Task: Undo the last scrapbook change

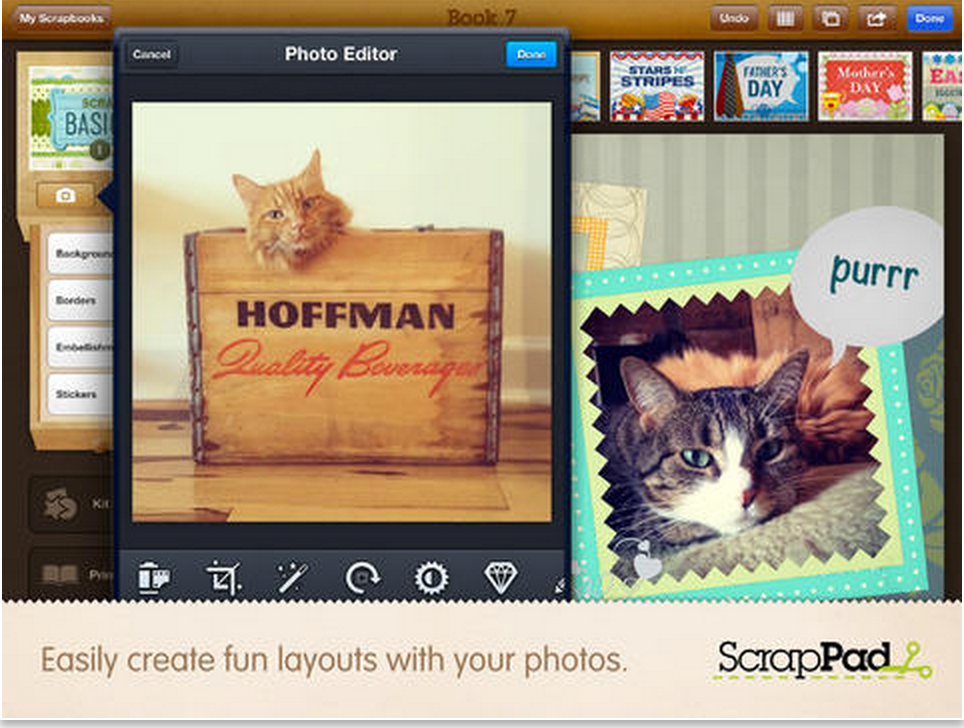Action: 735,18
